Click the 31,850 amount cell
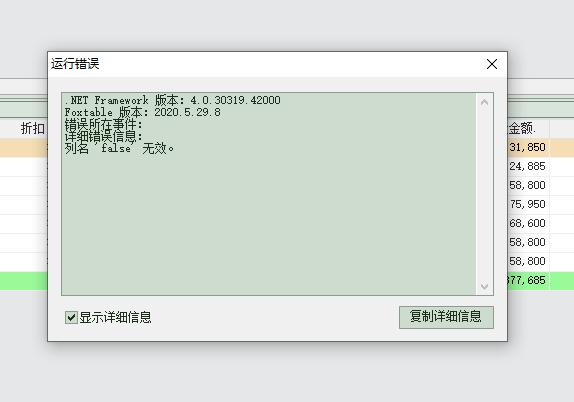This screenshot has width=574, height=402. point(528,147)
